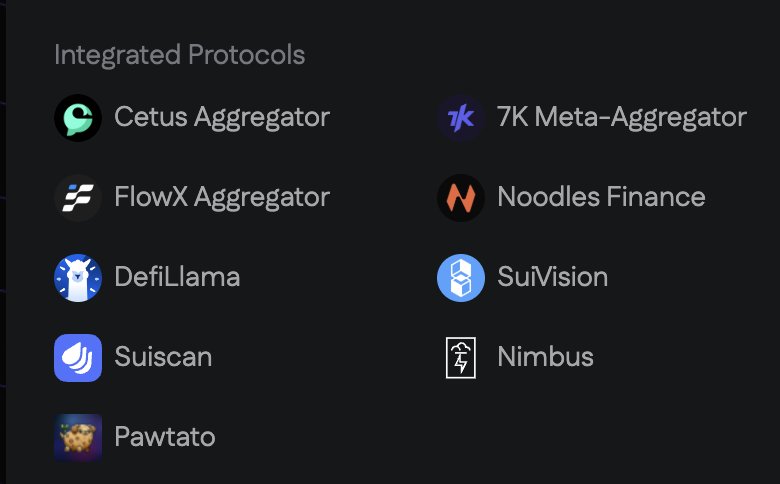The image size is (780, 484).
Task: Click the Suiscan purple icon
Action: (78, 358)
